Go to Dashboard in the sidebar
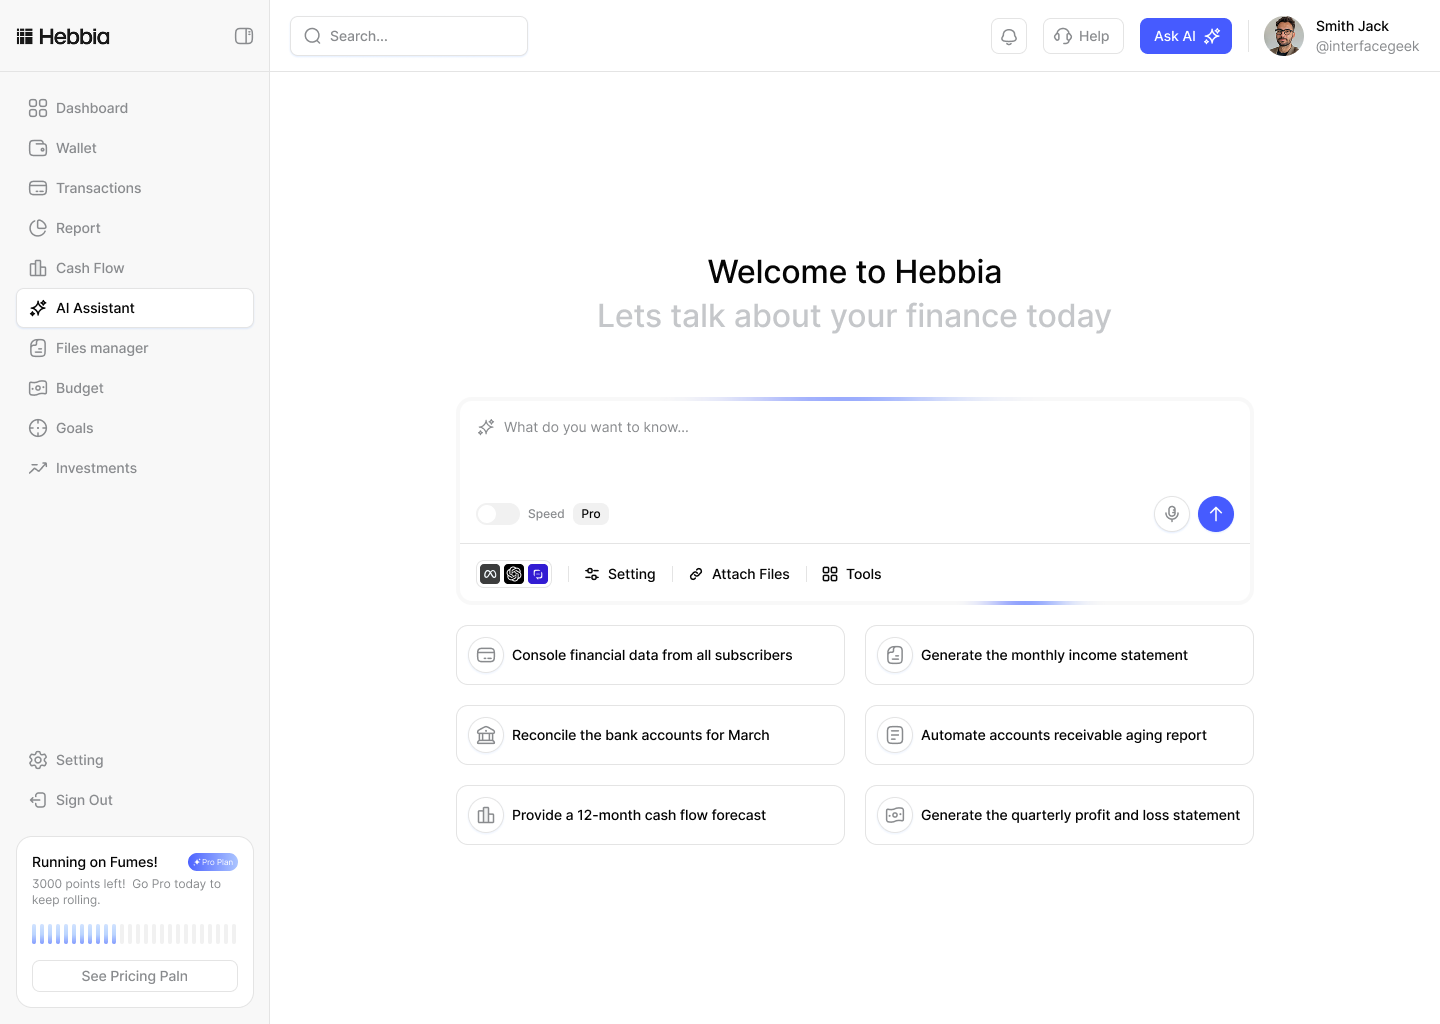The height and width of the screenshot is (1024, 1440). pos(91,108)
